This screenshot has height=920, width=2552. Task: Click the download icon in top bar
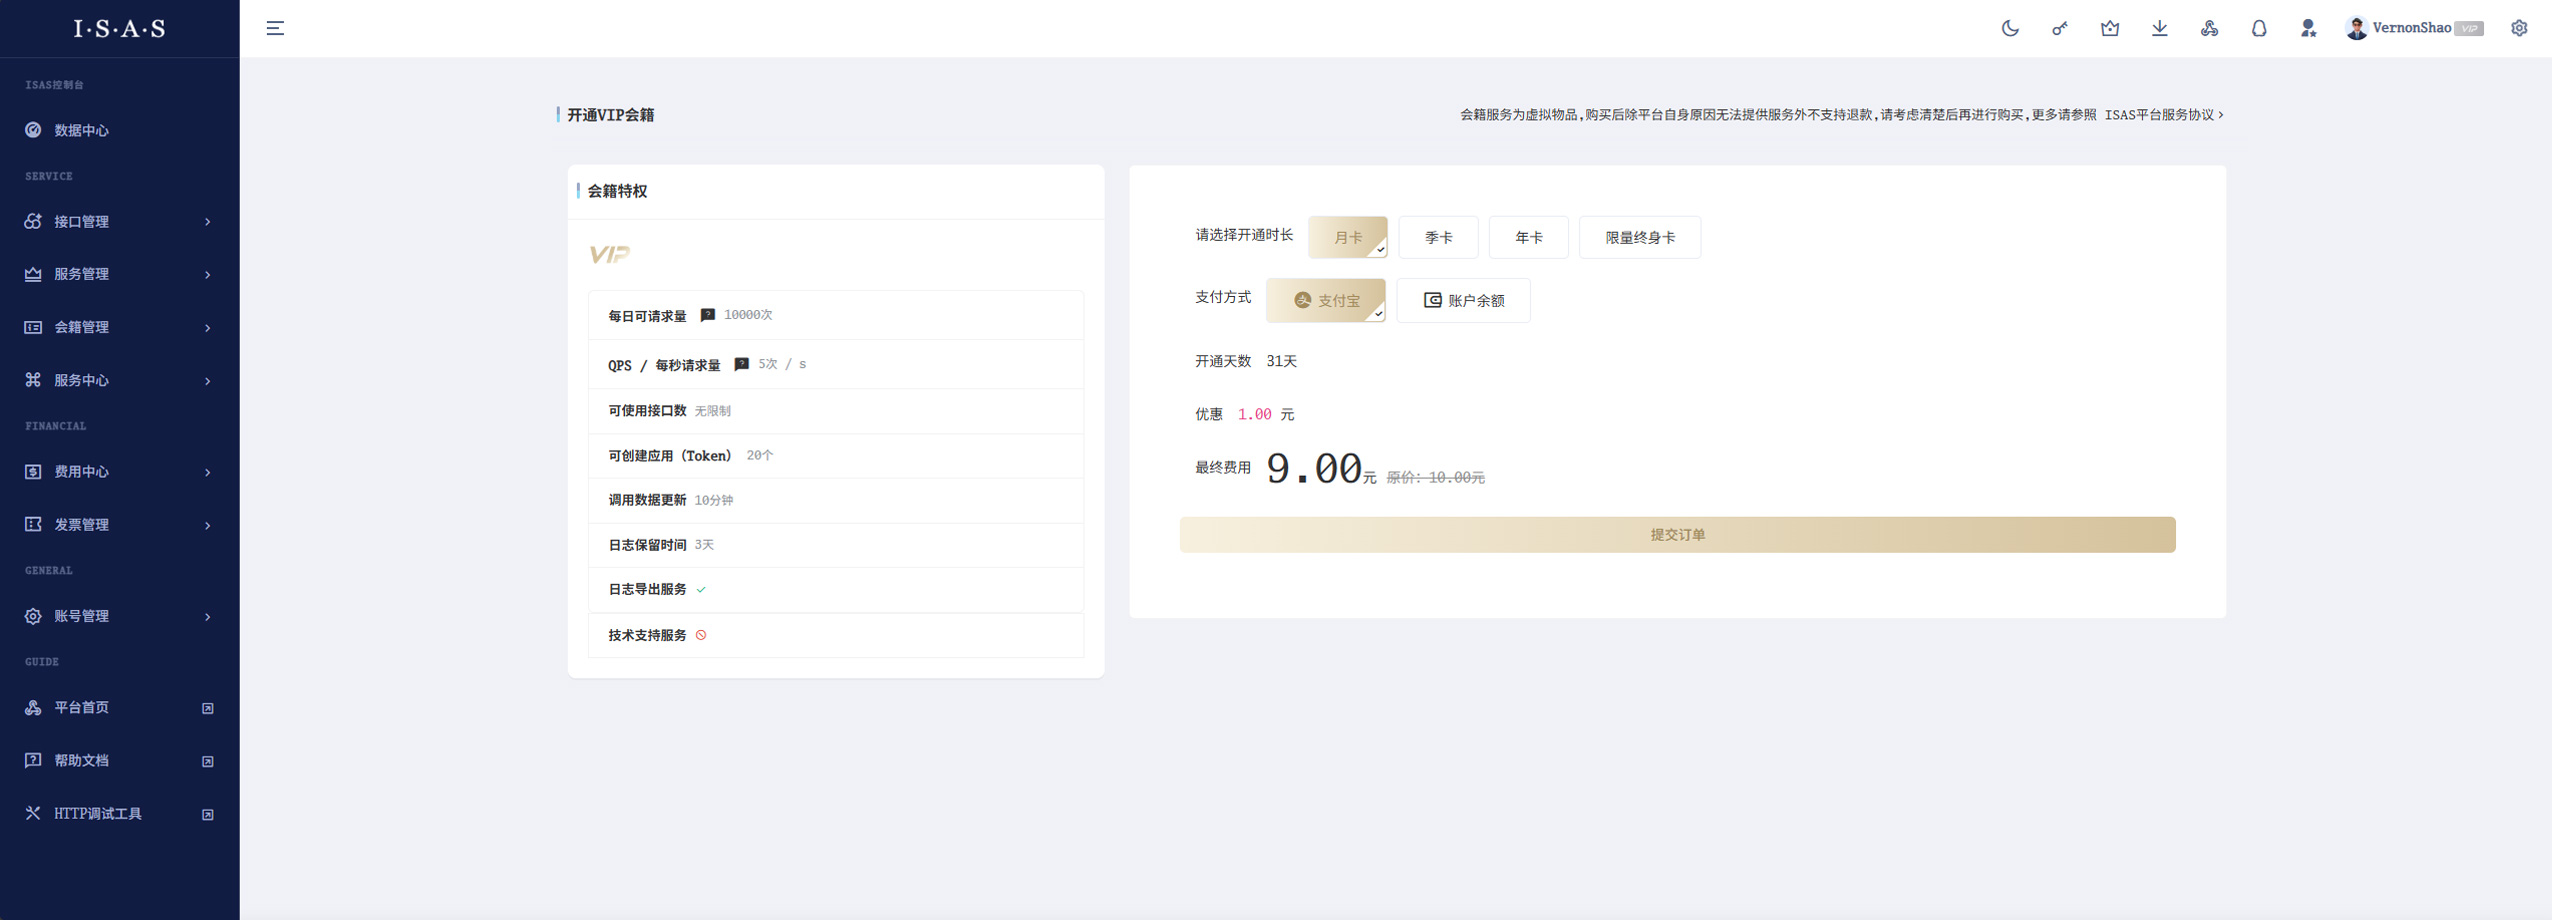[2159, 28]
